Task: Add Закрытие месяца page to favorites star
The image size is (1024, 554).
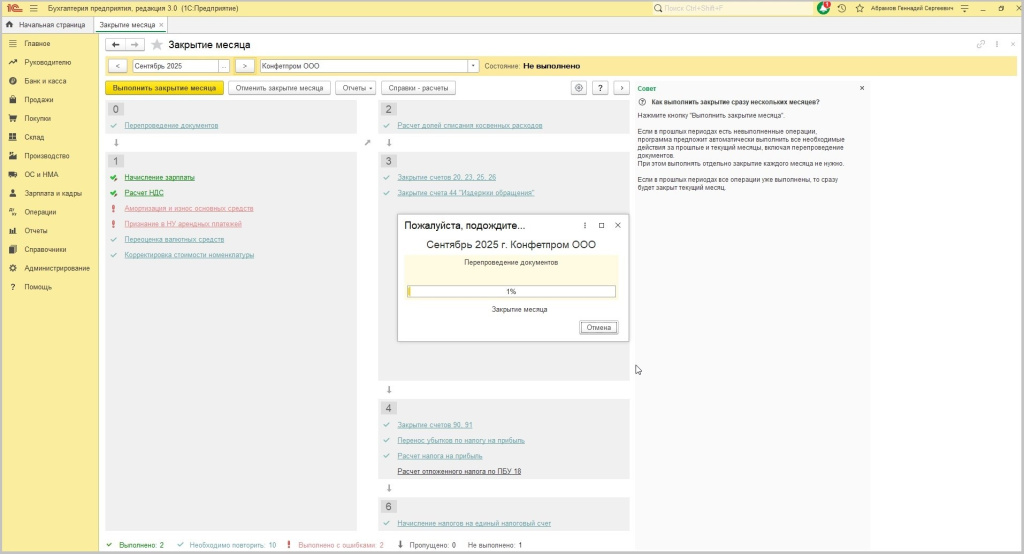Action: tap(157, 45)
